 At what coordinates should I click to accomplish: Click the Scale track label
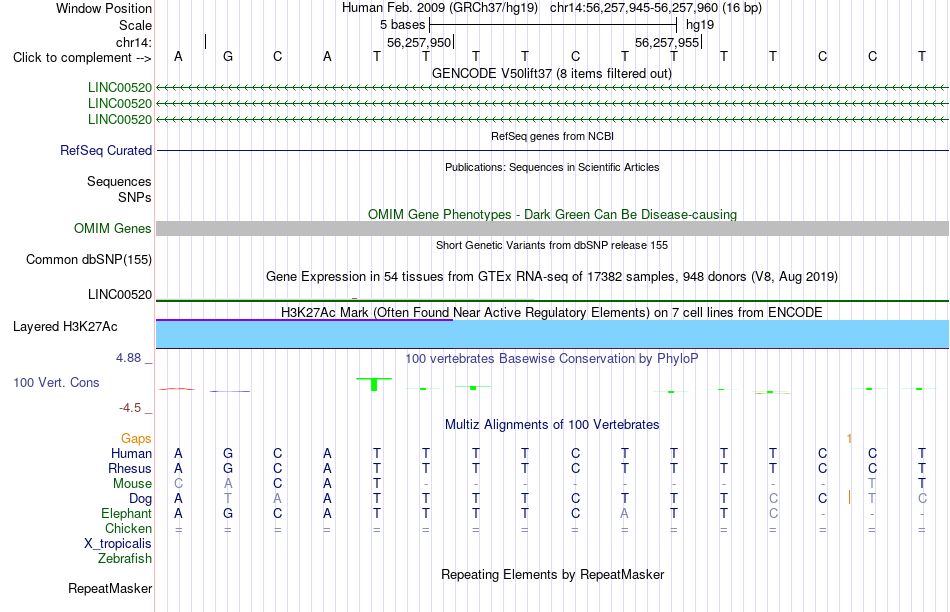135,25
